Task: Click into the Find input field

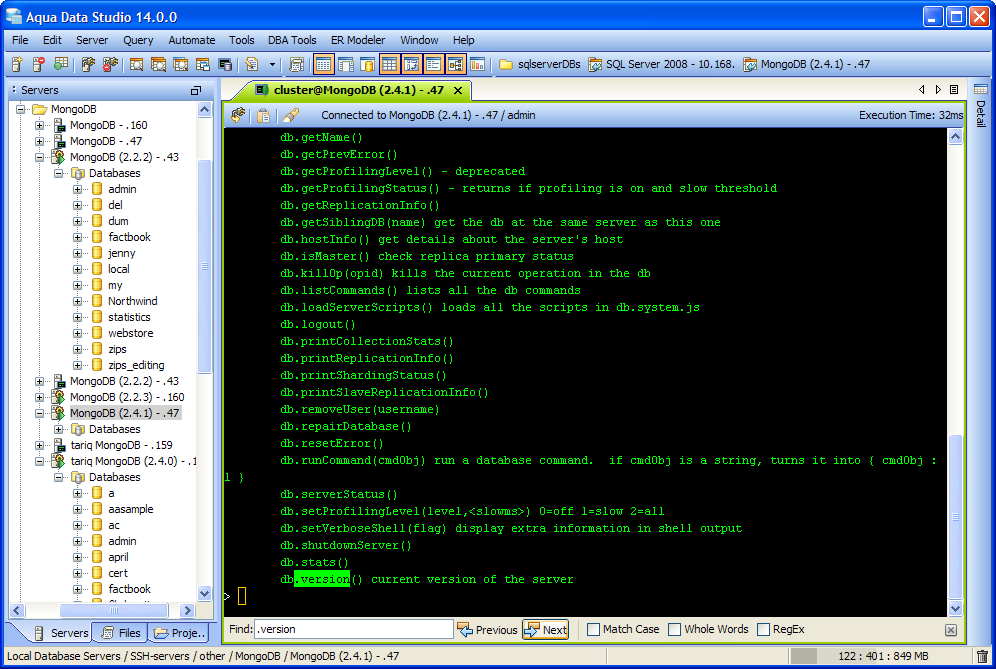Action: [x=354, y=629]
